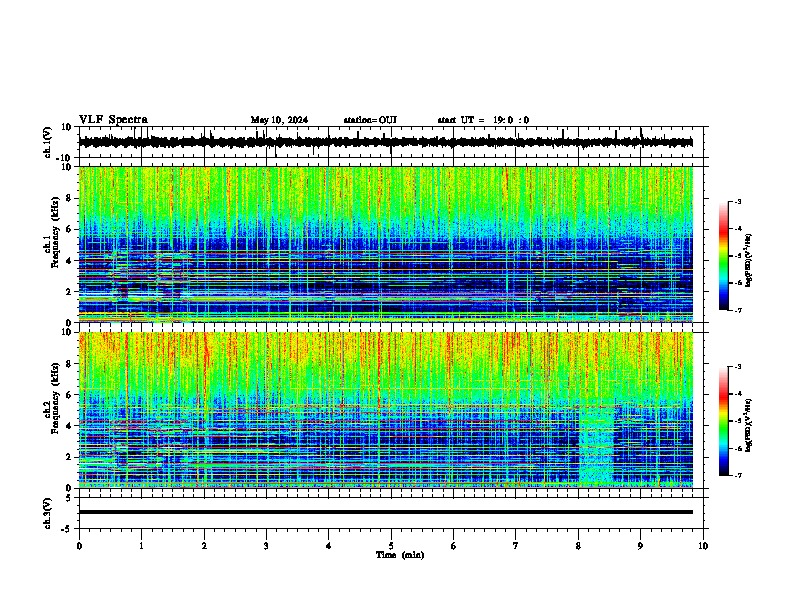This screenshot has height=612, width=792.
Task: Click the "-7" tick on ch.2 colorbar
Action: [738, 475]
